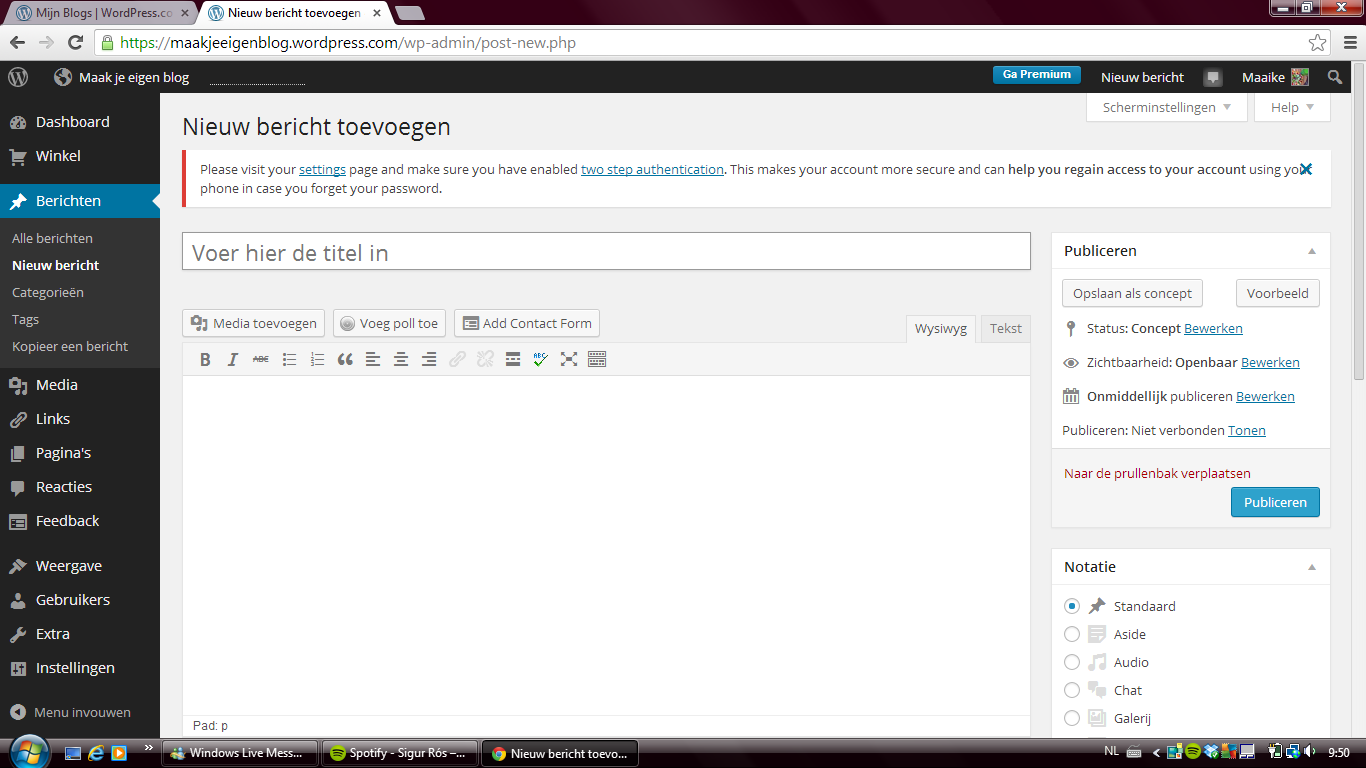Image resolution: width=1366 pixels, height=768 pixels.
Task: Click the blue Publiceren button
Action: click(1275, 502)
